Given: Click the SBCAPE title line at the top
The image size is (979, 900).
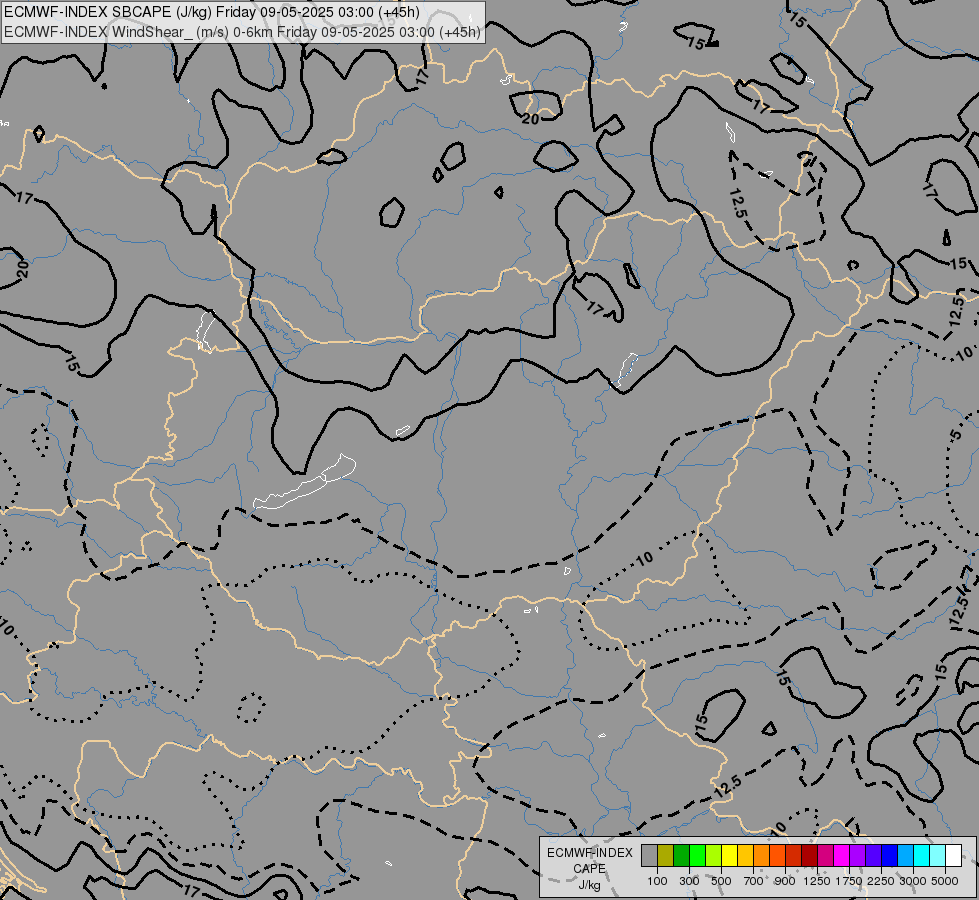Looking at the screenshot, I should tap(212, 12).
